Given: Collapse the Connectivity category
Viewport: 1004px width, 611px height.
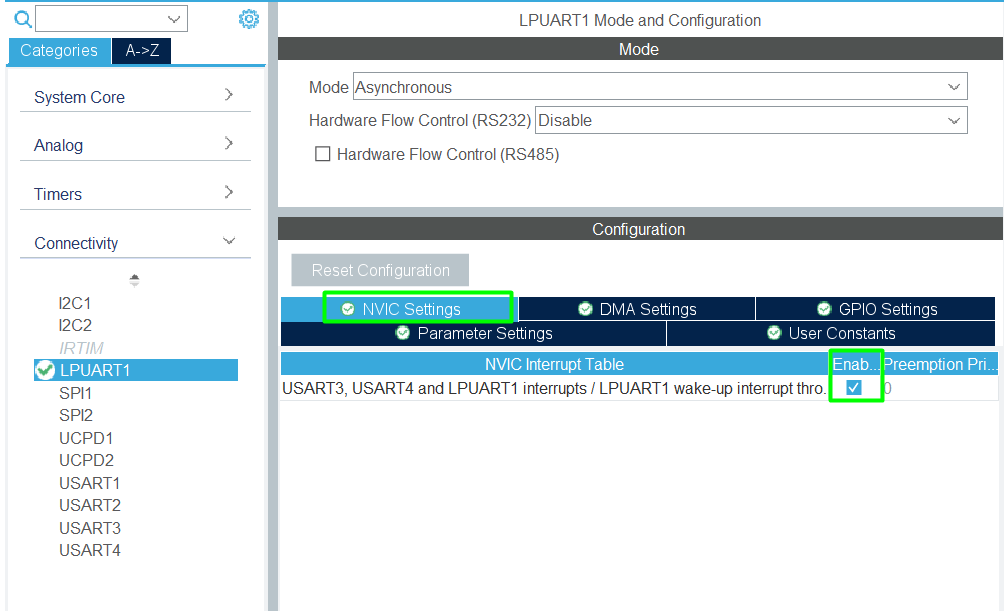Looking at the screenshot, I should [x=135, y=243].
